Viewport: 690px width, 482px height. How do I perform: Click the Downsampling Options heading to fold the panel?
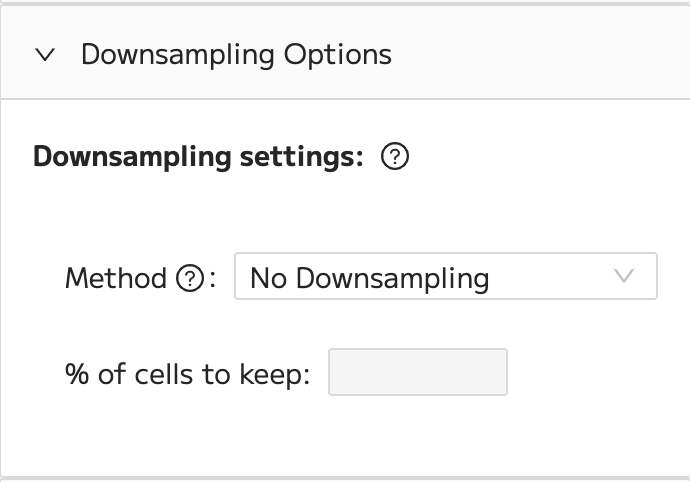coord(236,55)
